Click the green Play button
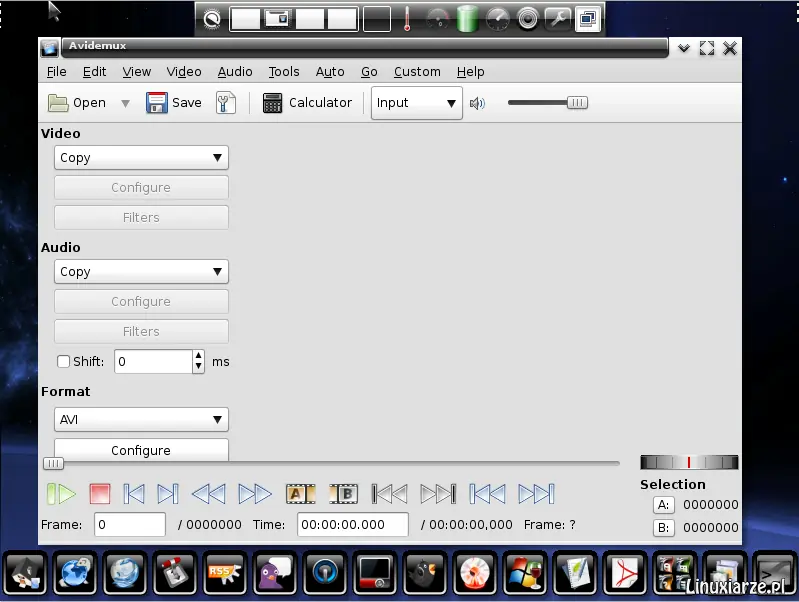The width and height of the screenshot is (799, 602). 61,494
